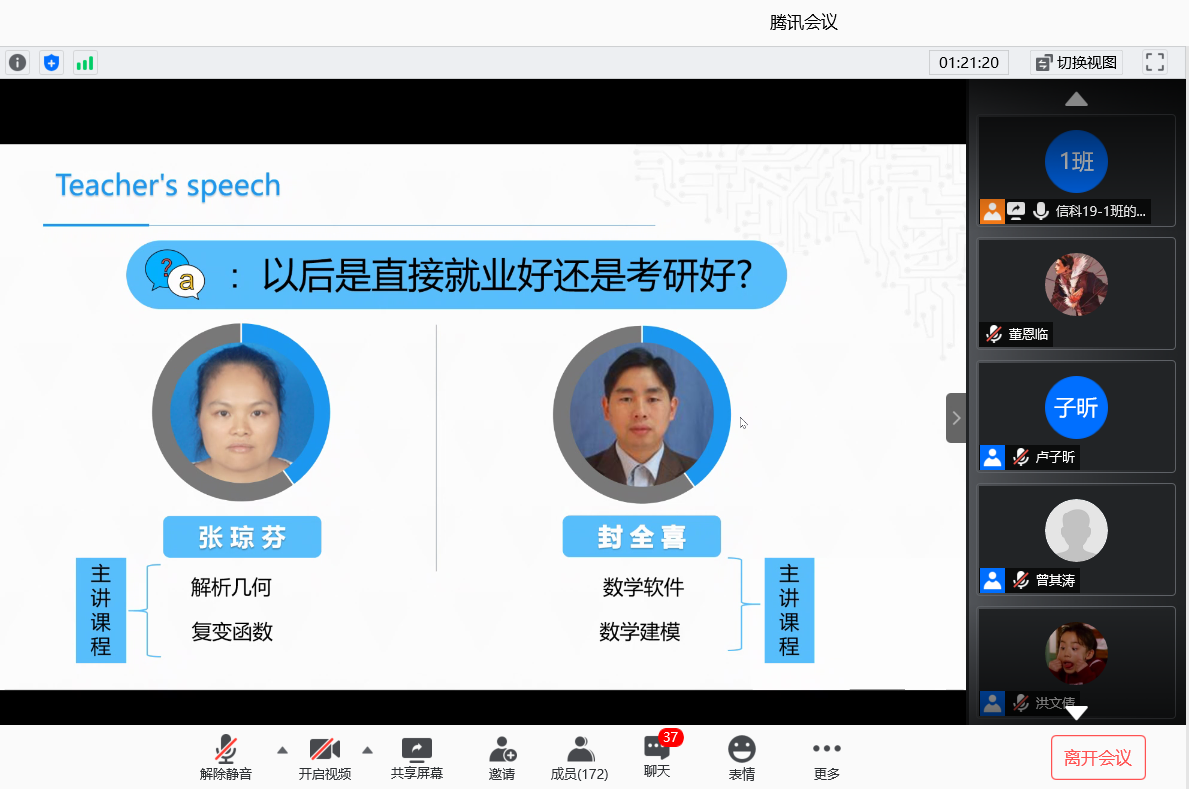Click More (更多) options icon
1189x789 pixels.
826,758
